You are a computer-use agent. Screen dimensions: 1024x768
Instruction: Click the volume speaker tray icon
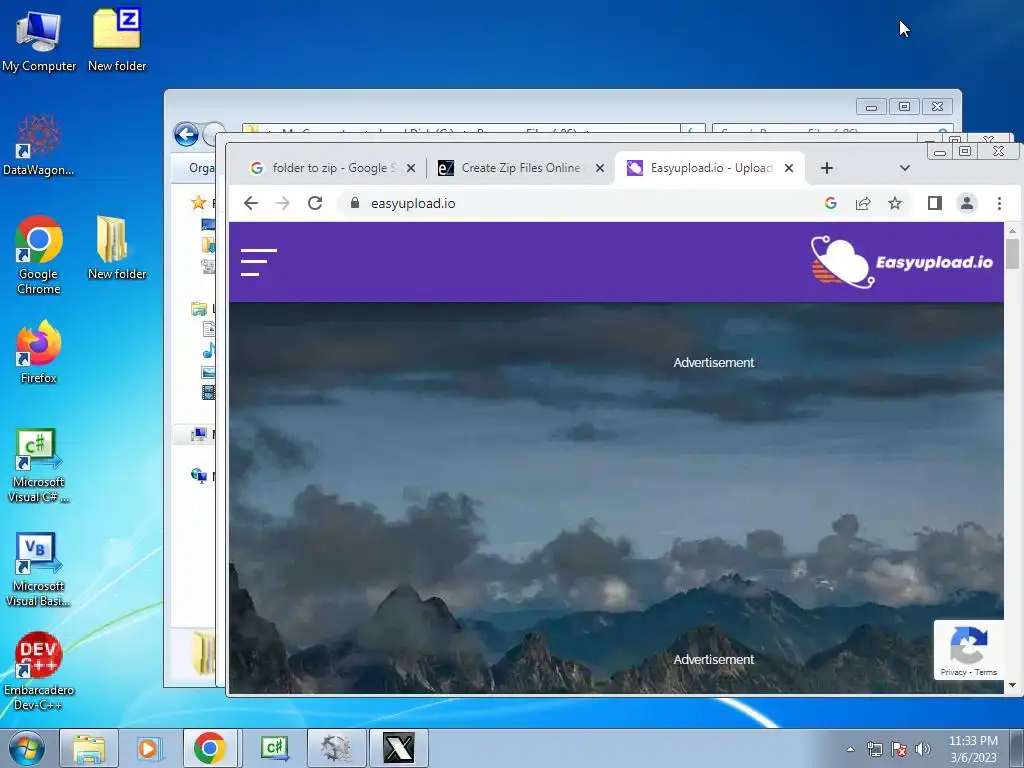(x=923, y=749)
